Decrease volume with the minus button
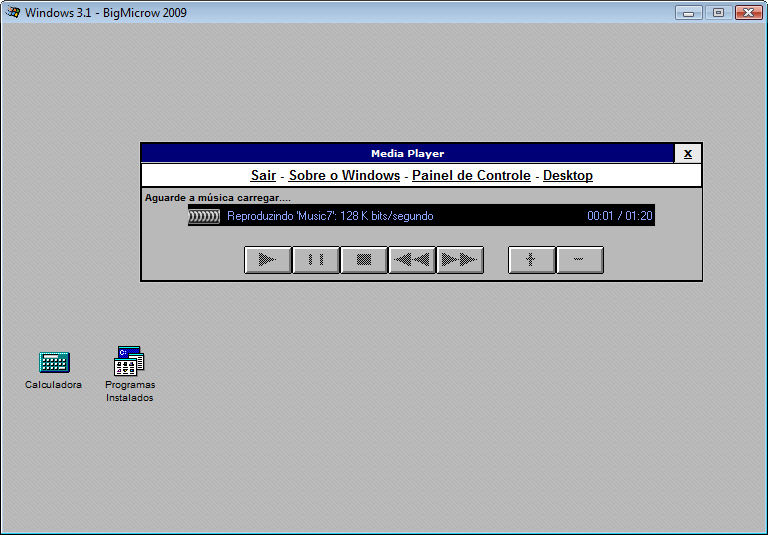This screenshot has width=768, height=535. click(x=580, y=260)
